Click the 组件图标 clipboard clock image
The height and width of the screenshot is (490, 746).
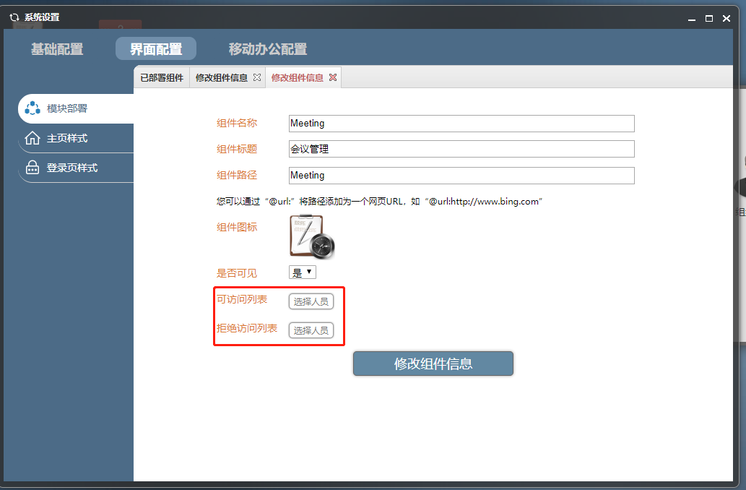pyautogui.click(x=312, y=237)
